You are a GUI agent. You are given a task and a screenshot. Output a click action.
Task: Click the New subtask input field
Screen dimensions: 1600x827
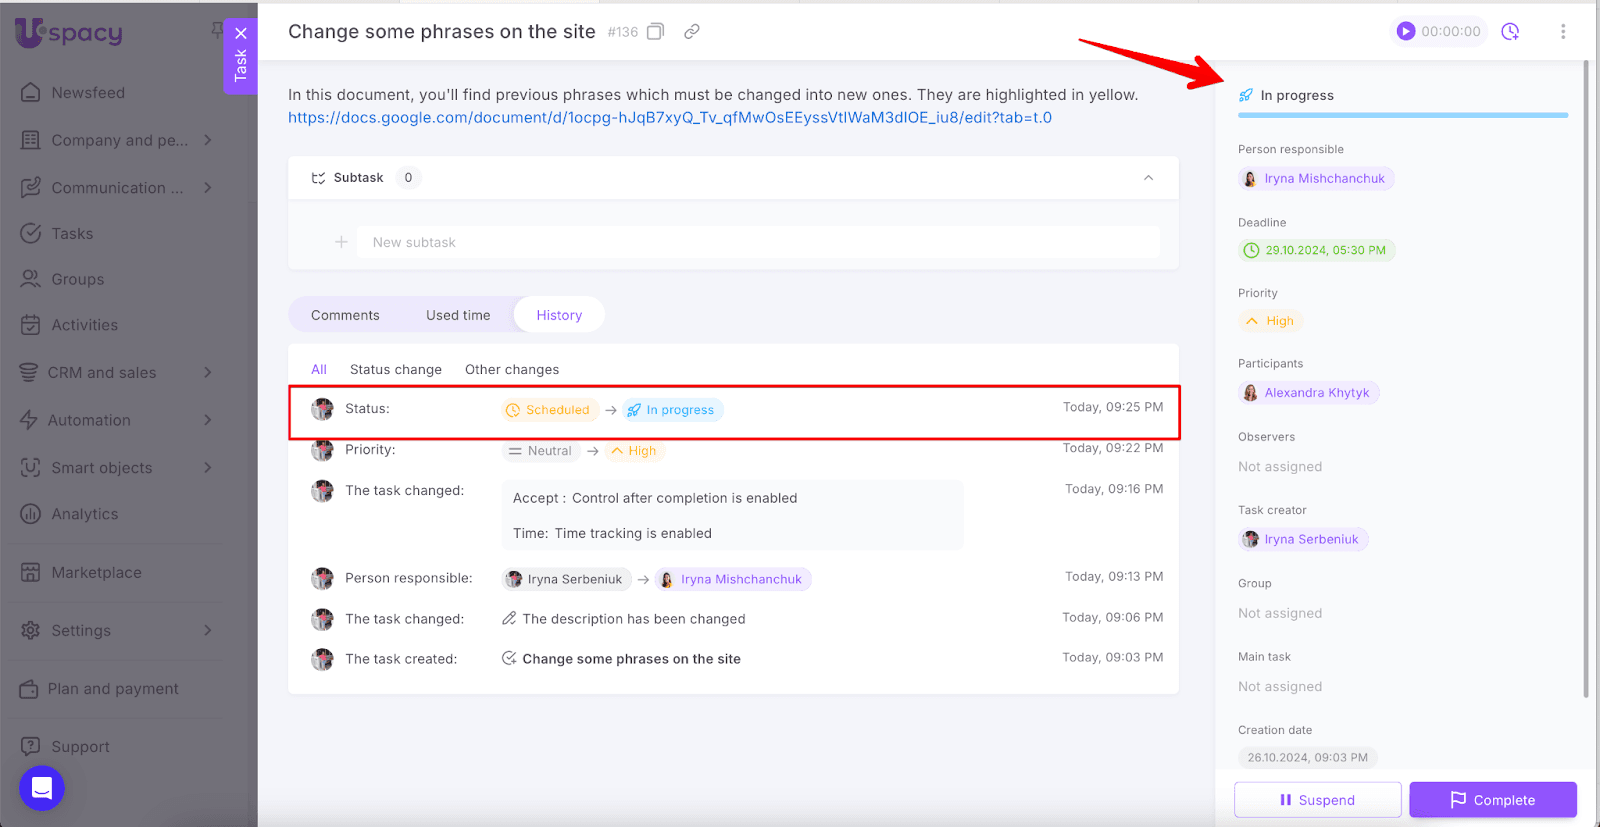coord(757,242)
